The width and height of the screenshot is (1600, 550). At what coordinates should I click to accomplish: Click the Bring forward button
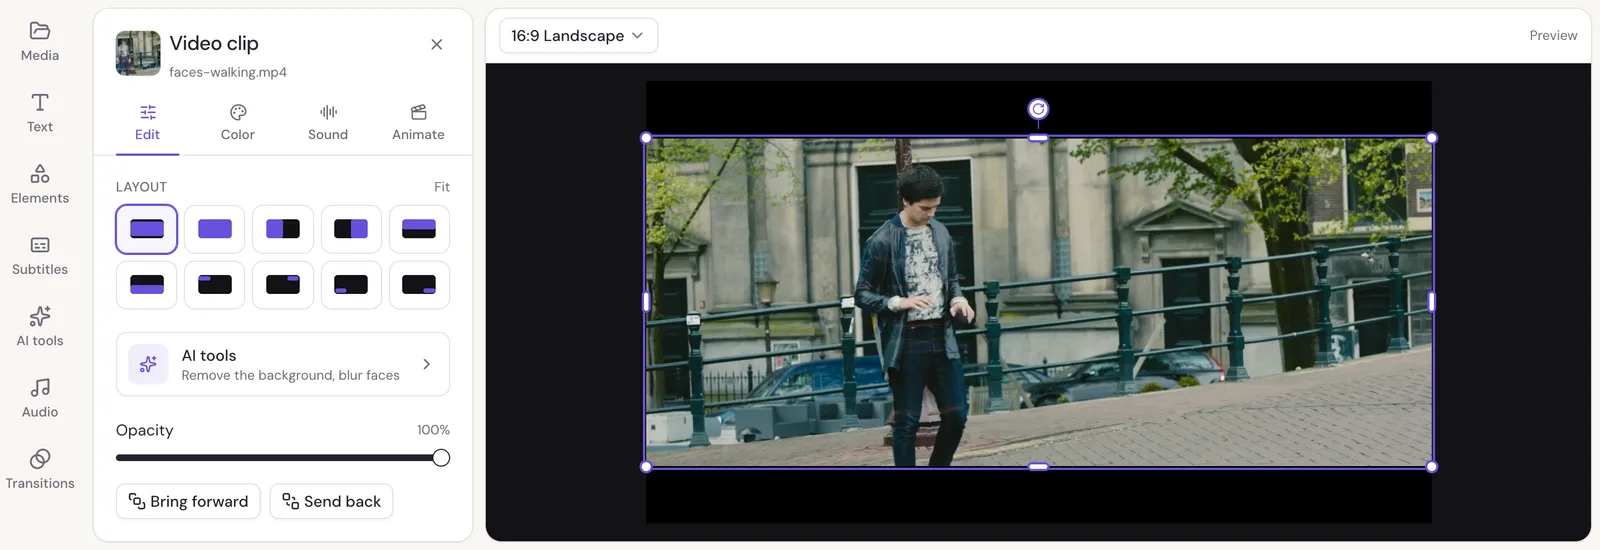[188, 501]
